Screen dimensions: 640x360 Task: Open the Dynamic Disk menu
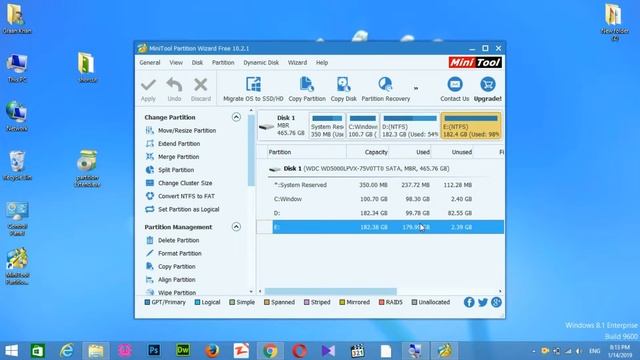pos(261,63)
